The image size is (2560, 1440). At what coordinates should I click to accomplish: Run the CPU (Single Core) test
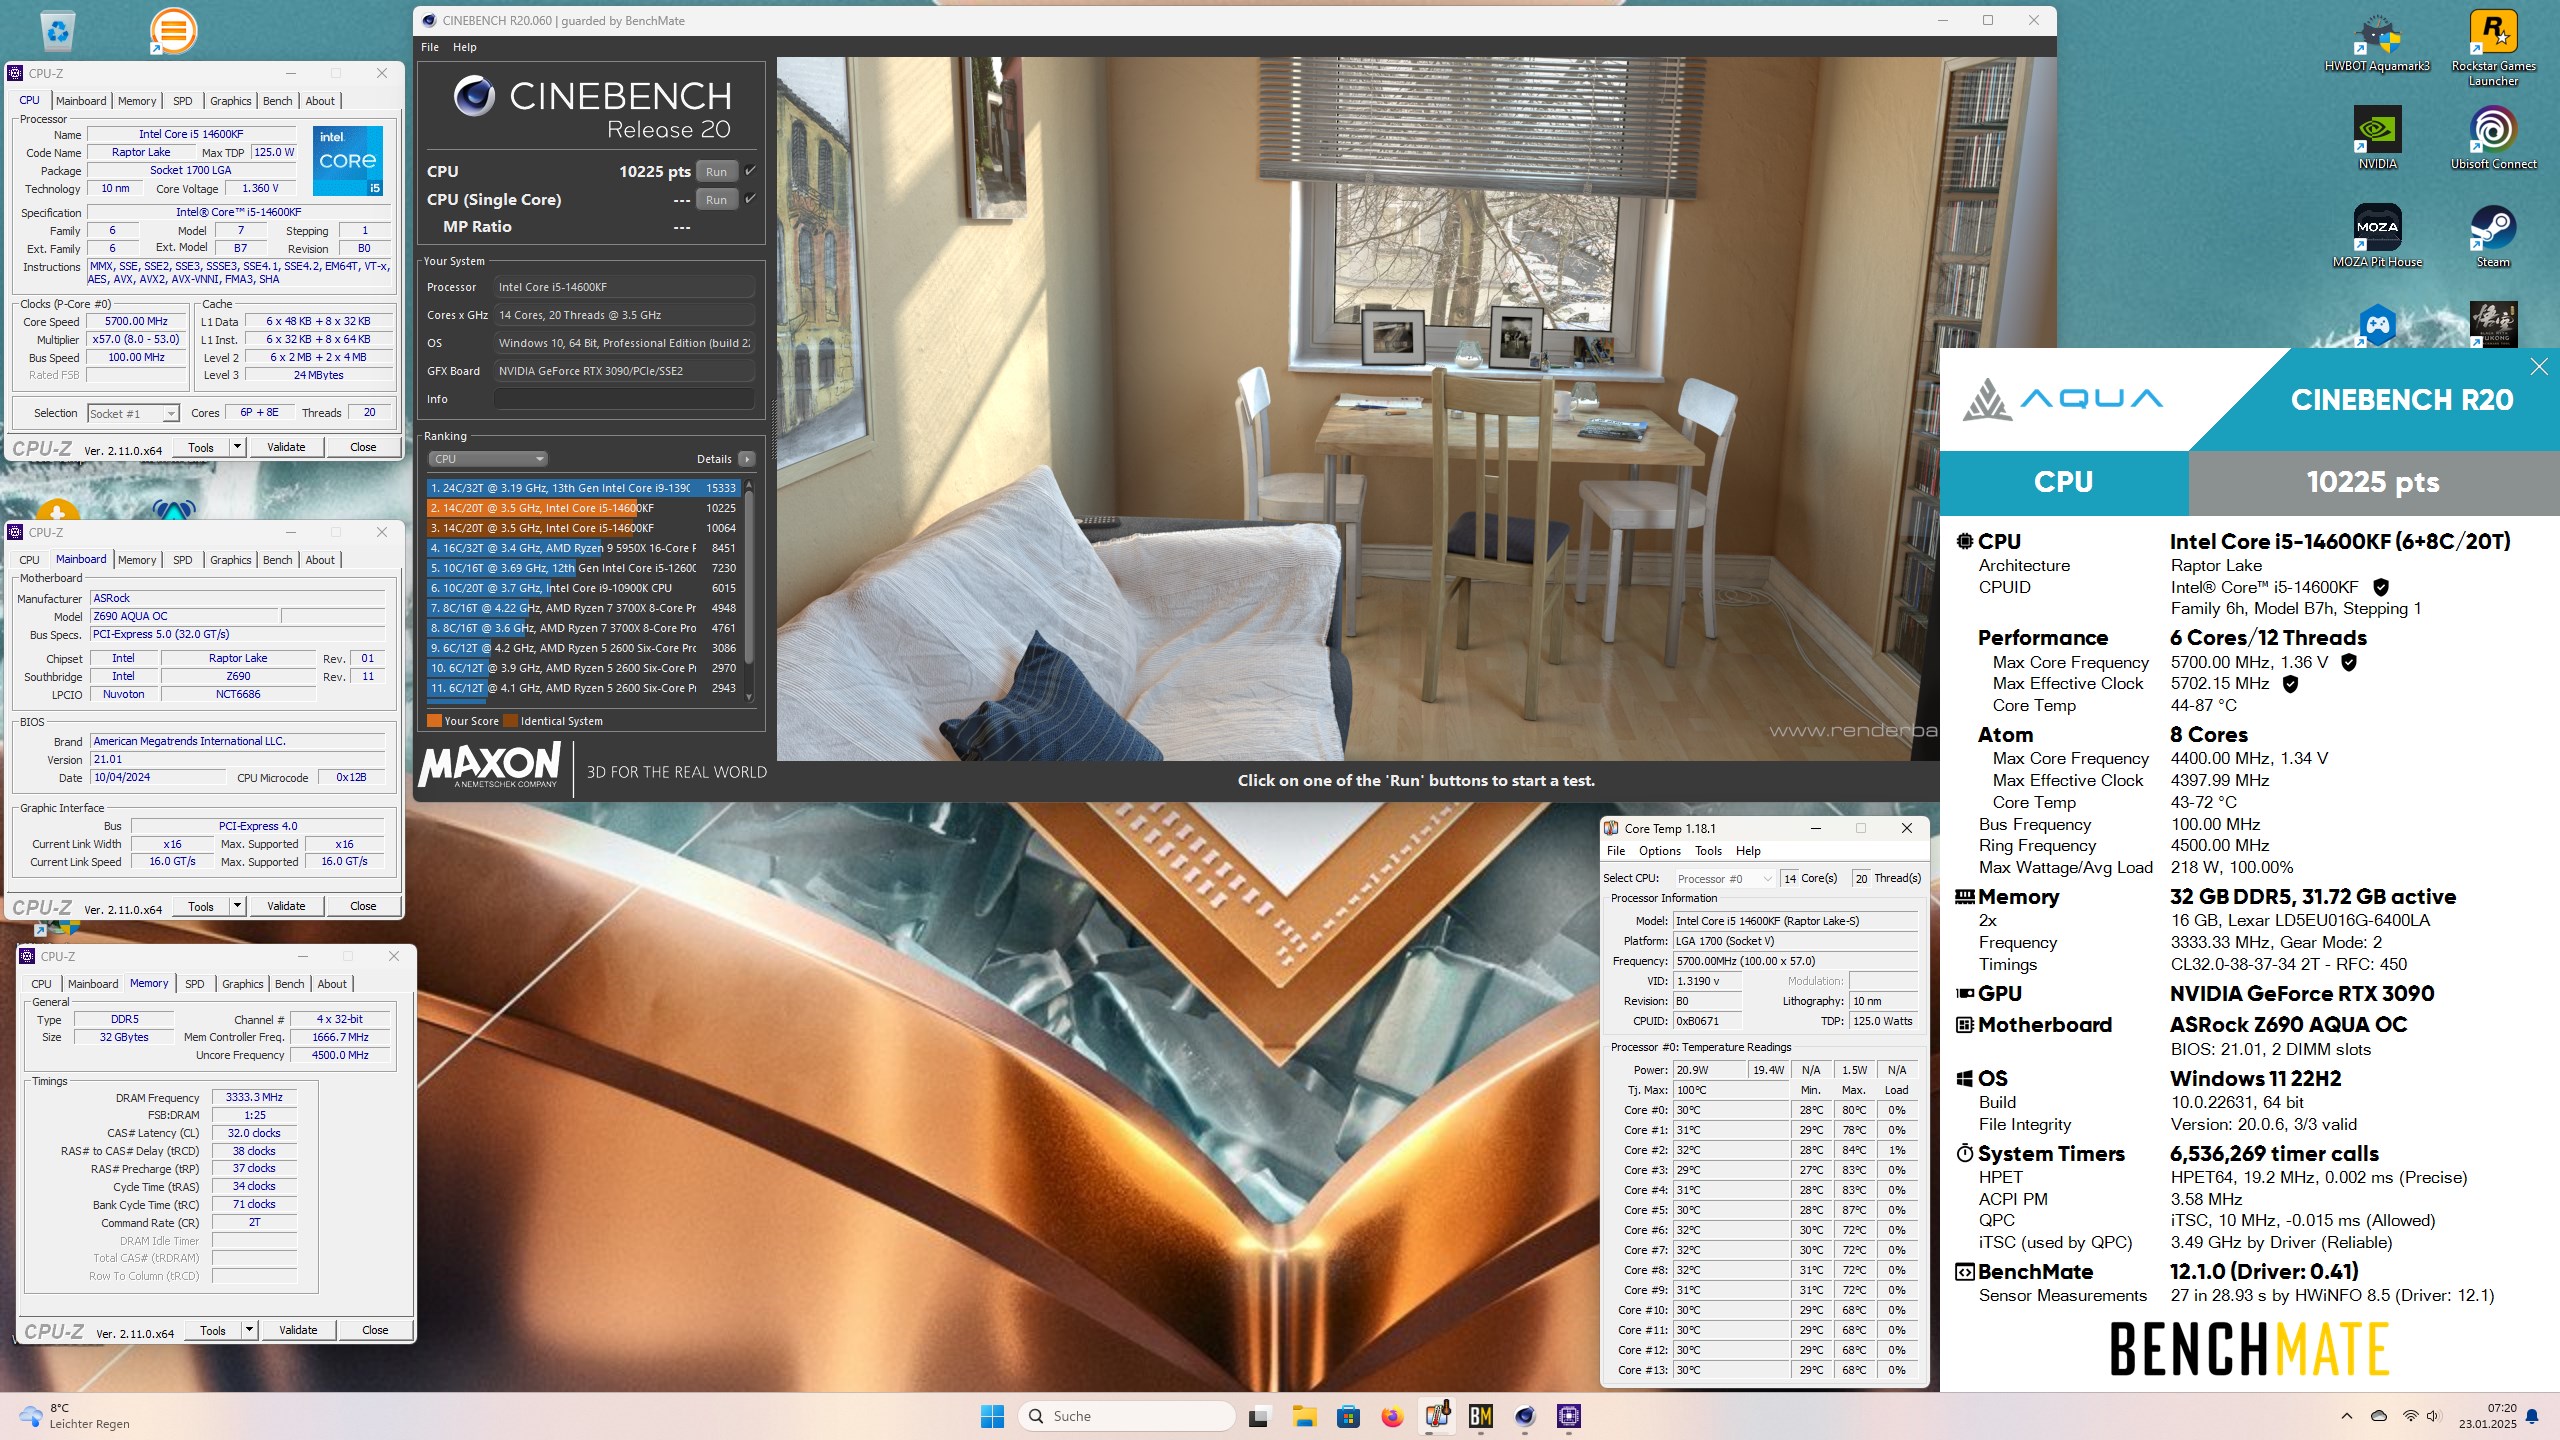(717, 200)
